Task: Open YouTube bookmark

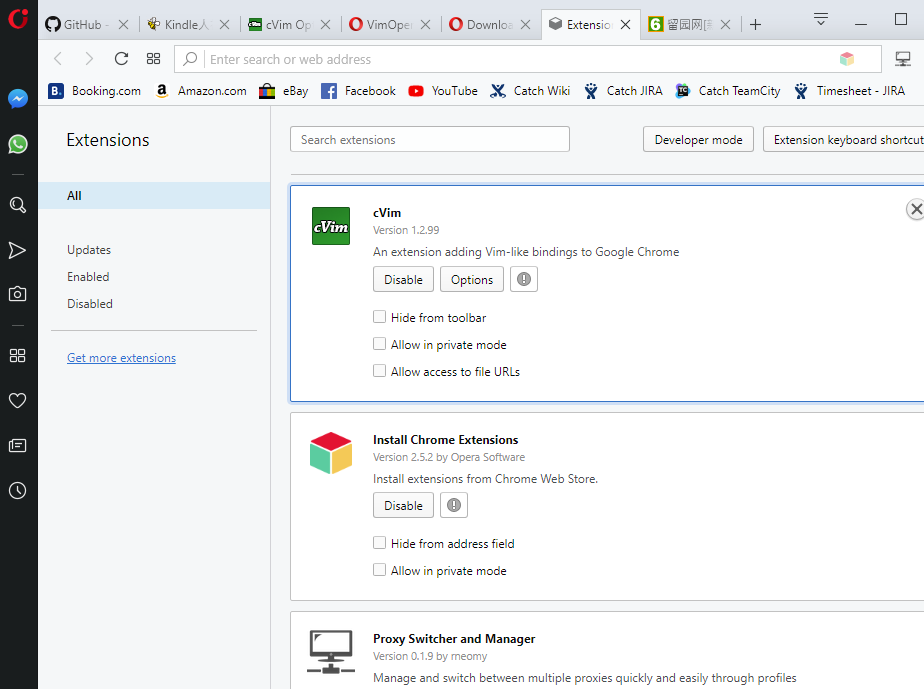Action: (443, 91)
